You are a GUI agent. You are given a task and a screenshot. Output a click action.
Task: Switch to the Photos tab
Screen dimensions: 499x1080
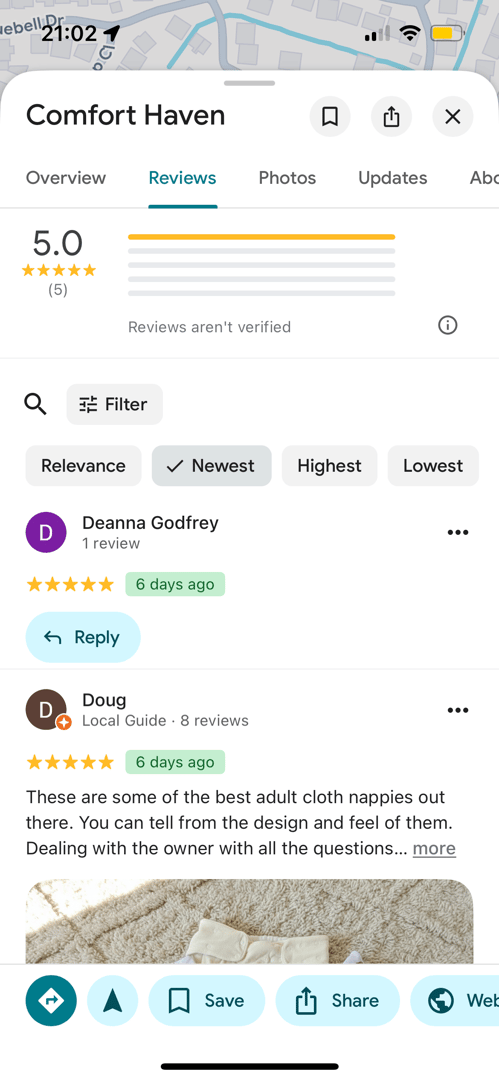tap(287, 178)
